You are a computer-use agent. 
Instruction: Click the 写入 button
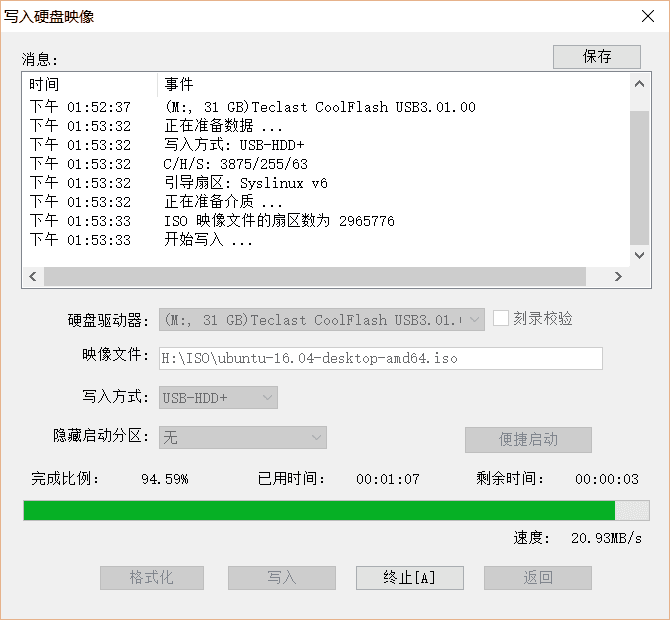281,578
